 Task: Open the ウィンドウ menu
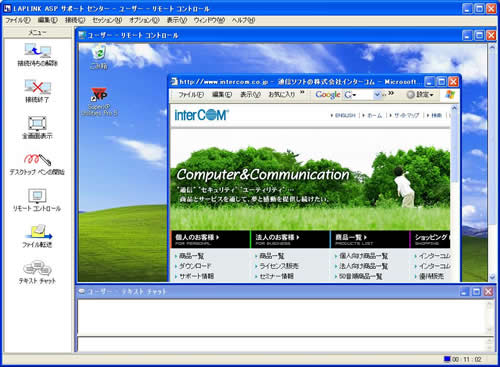coord(209,20)
